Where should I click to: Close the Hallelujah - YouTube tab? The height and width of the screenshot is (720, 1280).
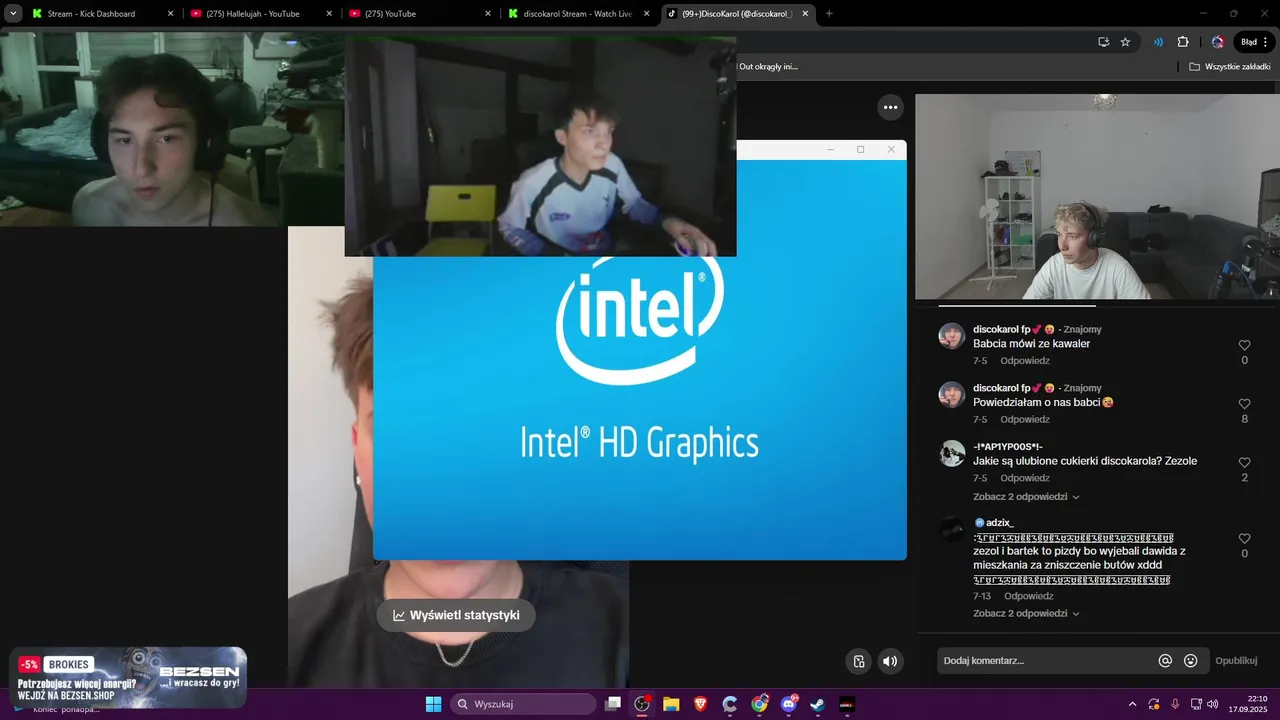pos(329,14)
